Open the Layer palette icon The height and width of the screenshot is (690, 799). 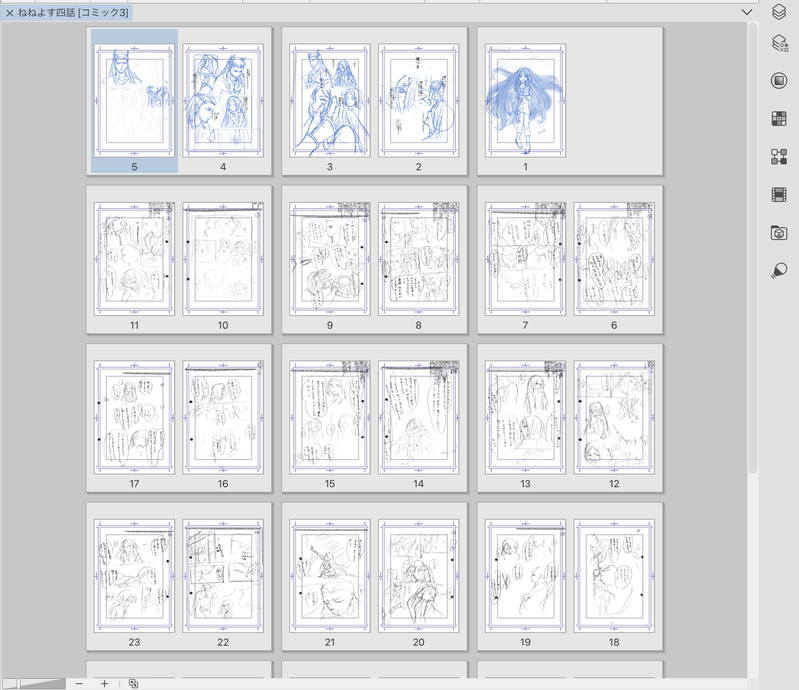pyautogui.click(x=778, y=11)
